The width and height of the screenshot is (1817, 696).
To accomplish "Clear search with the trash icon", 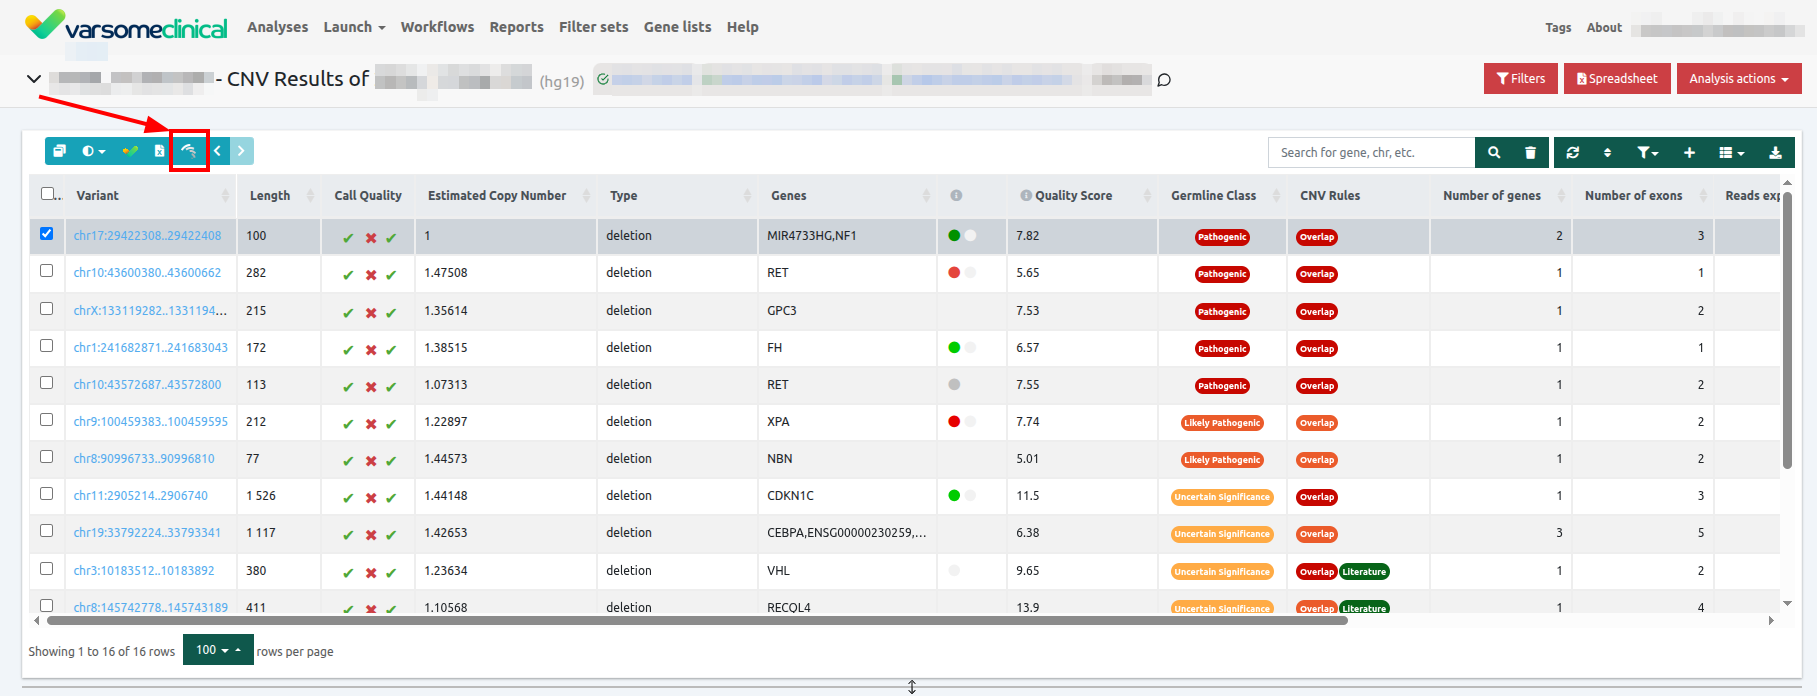I will coord(1530,153).
